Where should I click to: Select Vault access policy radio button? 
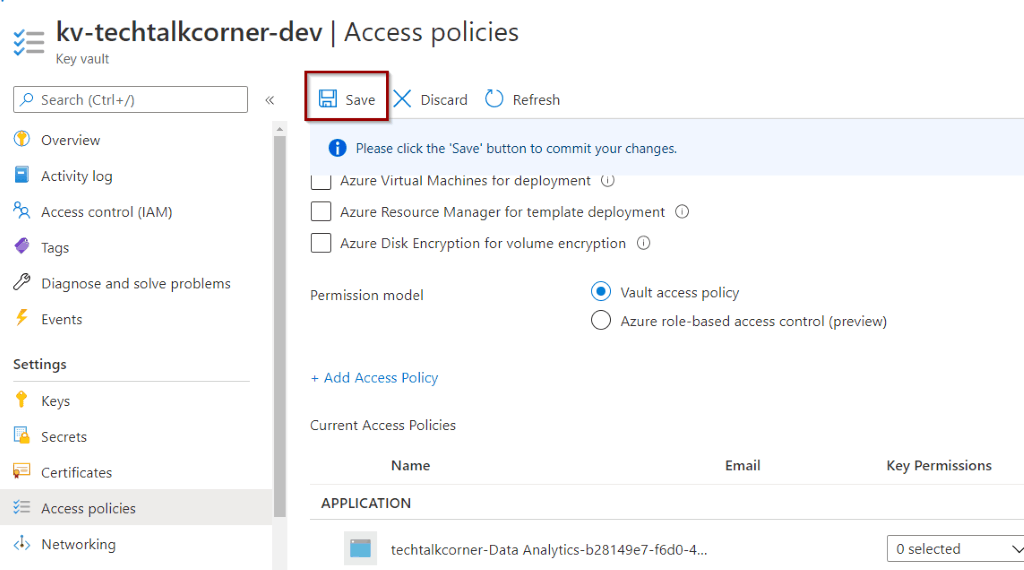pos(601,291)
